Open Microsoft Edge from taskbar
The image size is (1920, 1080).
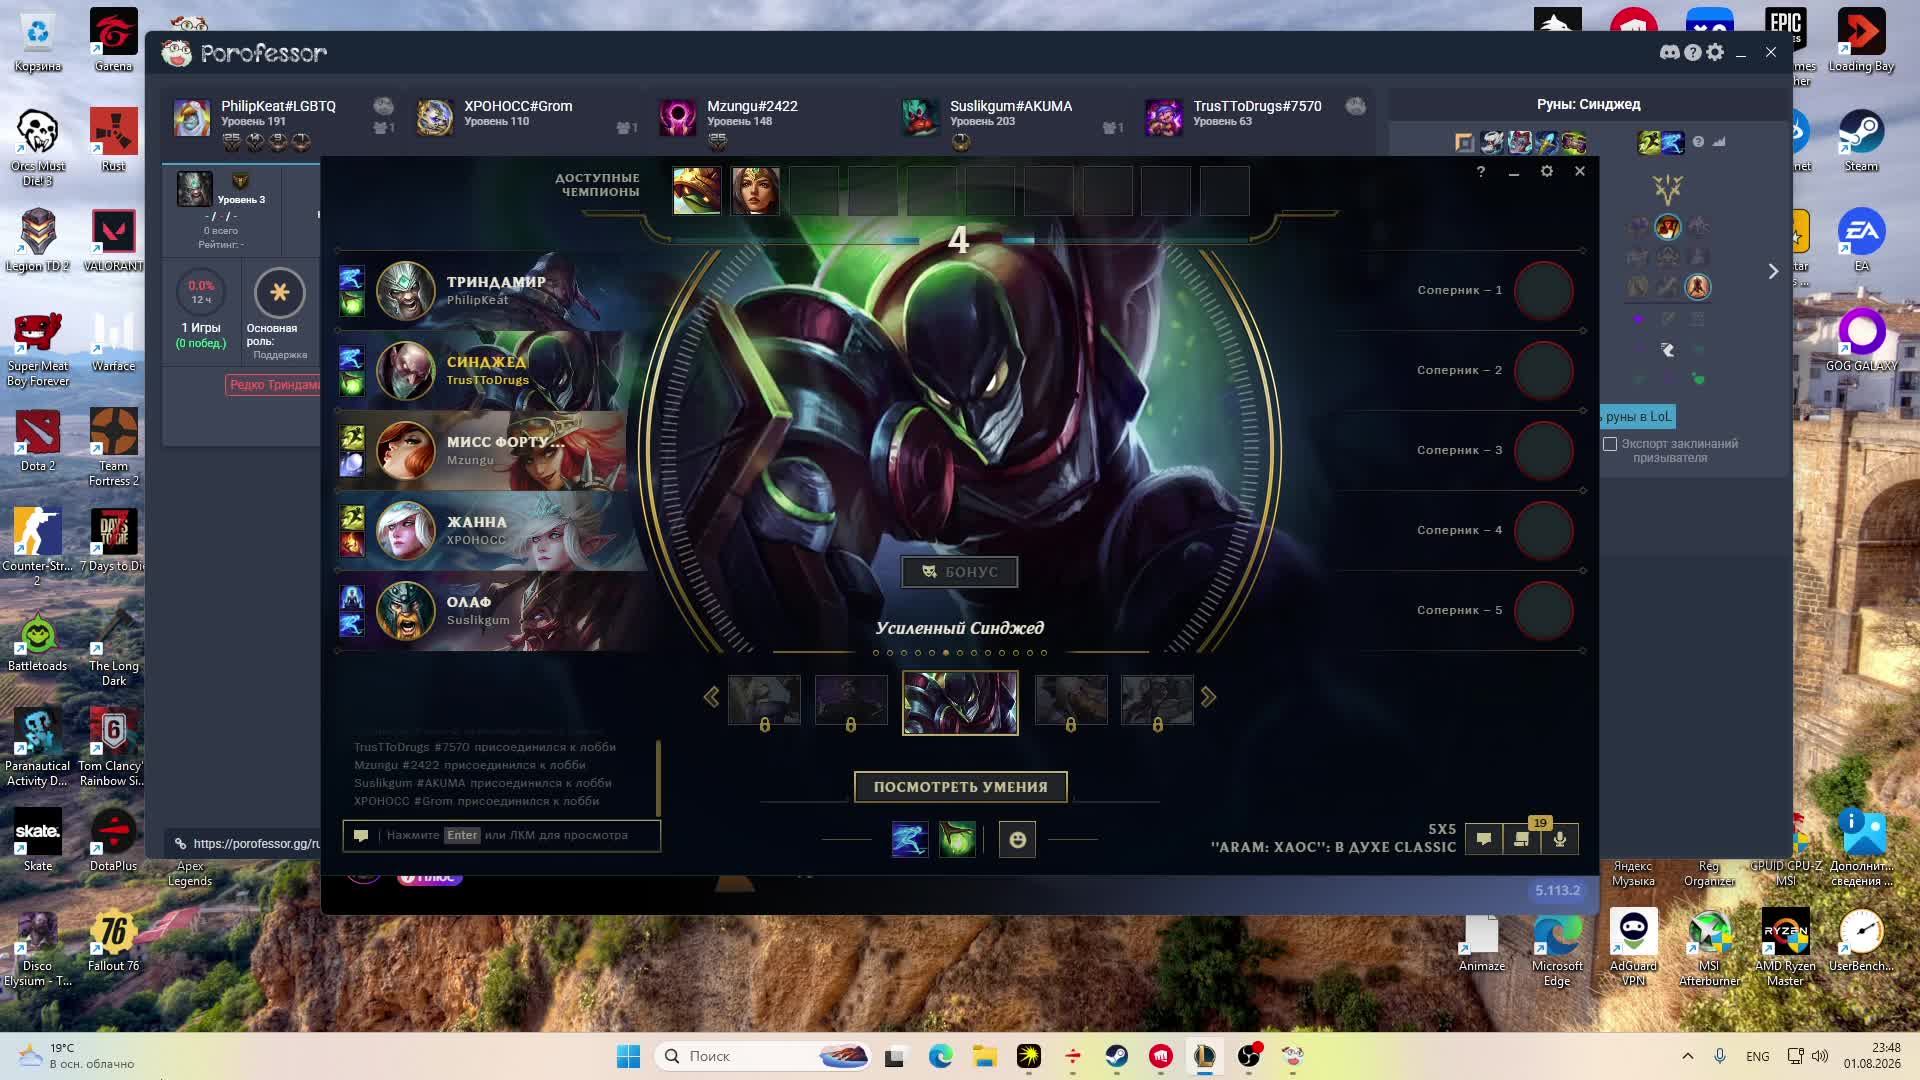point(940,1056)
